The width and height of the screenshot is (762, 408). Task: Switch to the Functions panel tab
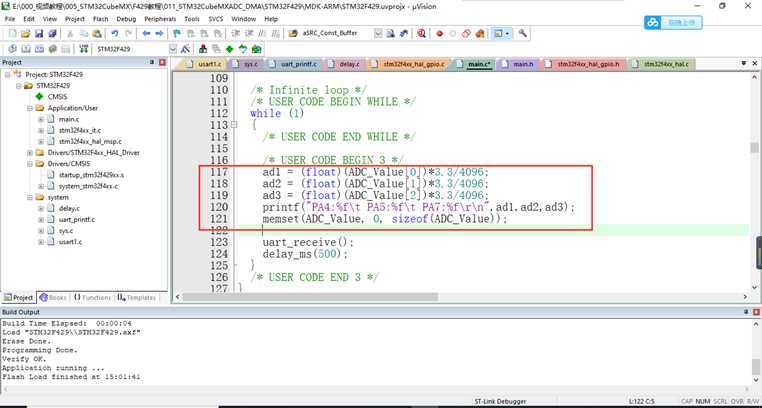pyautogui.click(x=92, y=297)
